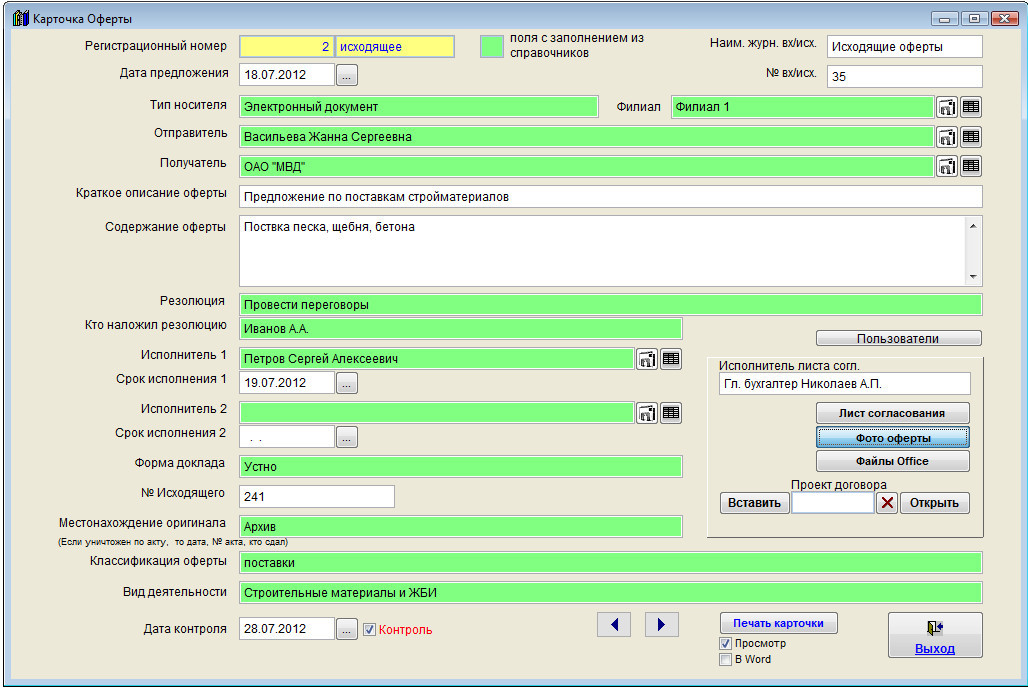Go to previous card with left arrow
The width and height of the screenshot is (1028, 688).
coord(614,624)
